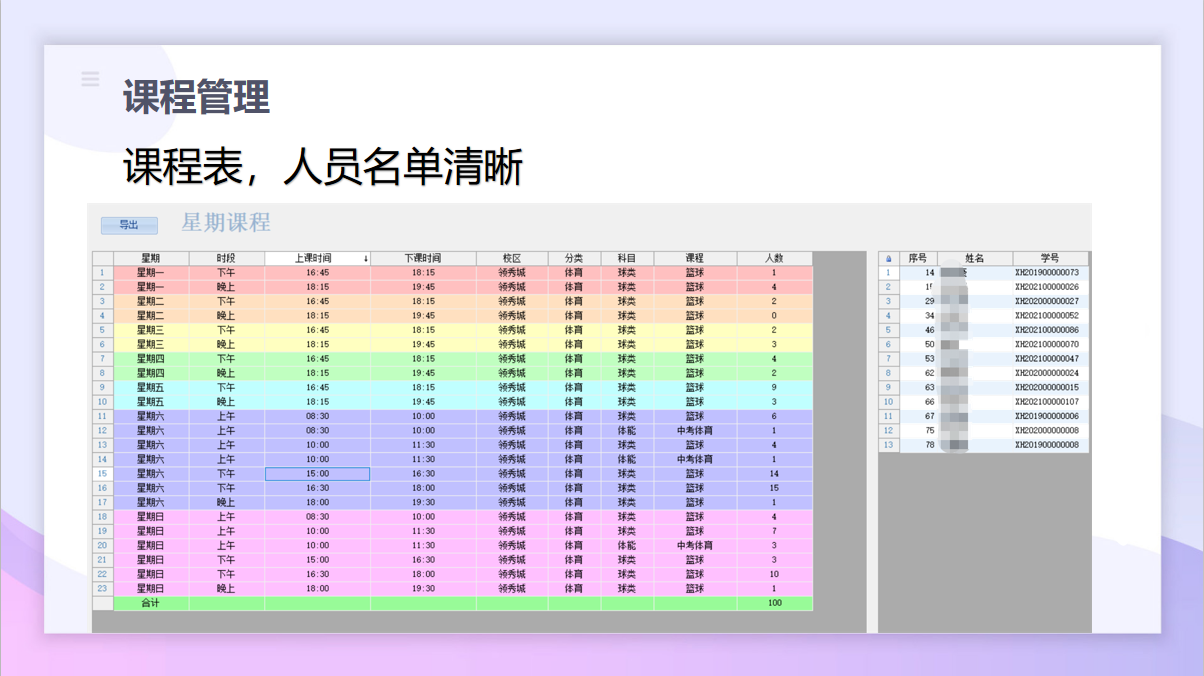1204x676 pixels.
Task: Select the 下课时间 column header
Action: point(422,258)
